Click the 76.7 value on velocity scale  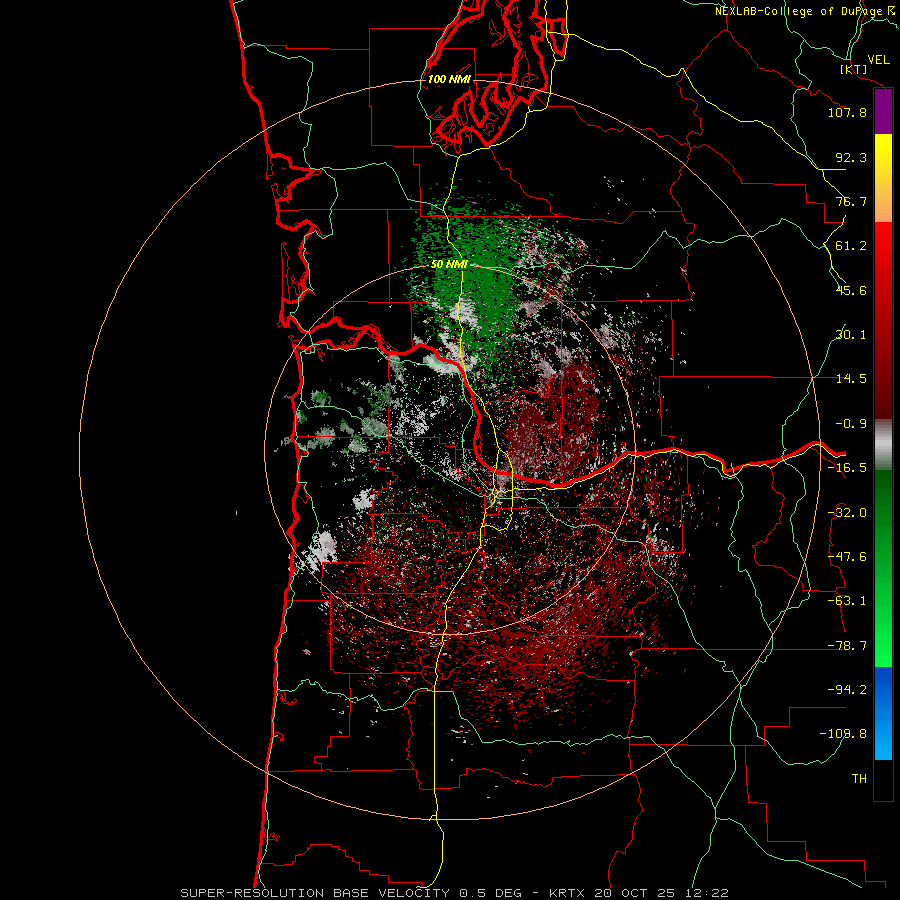(851, 201)
